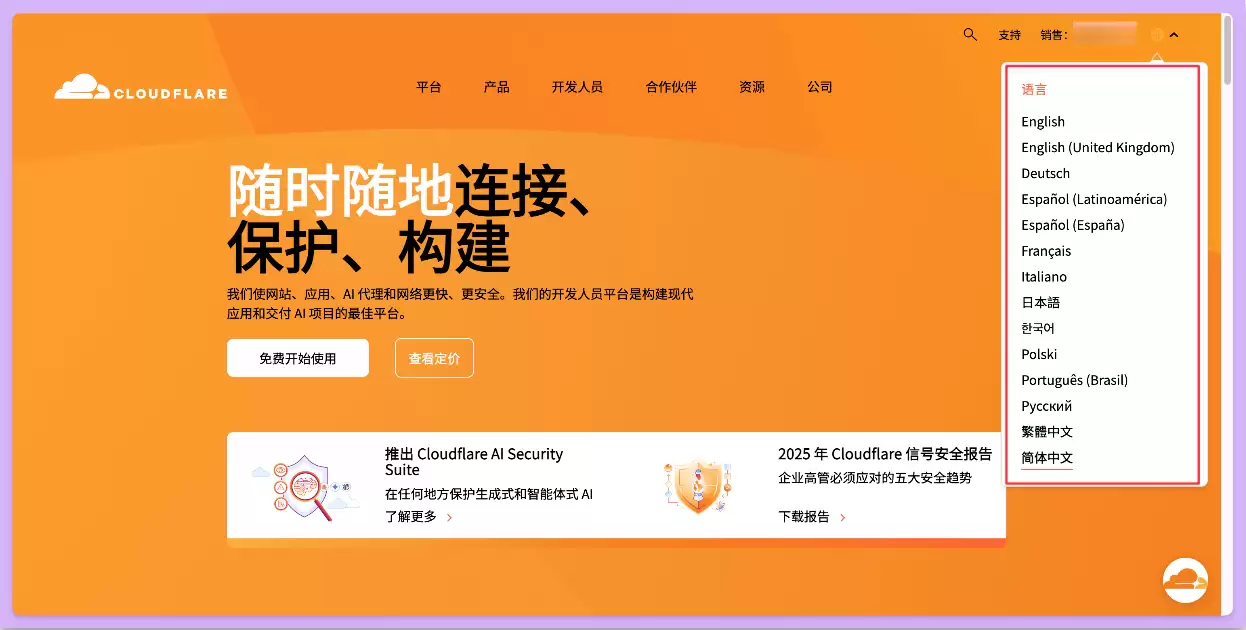
Task: Click 下载报告 link
Action: coord(804,517)
